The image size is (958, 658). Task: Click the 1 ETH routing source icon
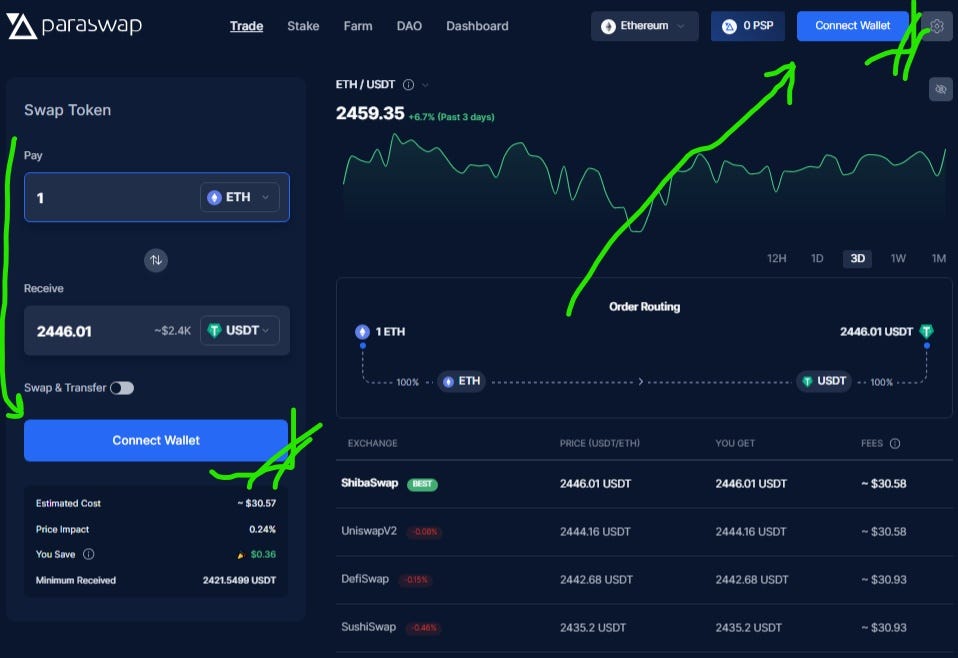click(x=362, y=332)
